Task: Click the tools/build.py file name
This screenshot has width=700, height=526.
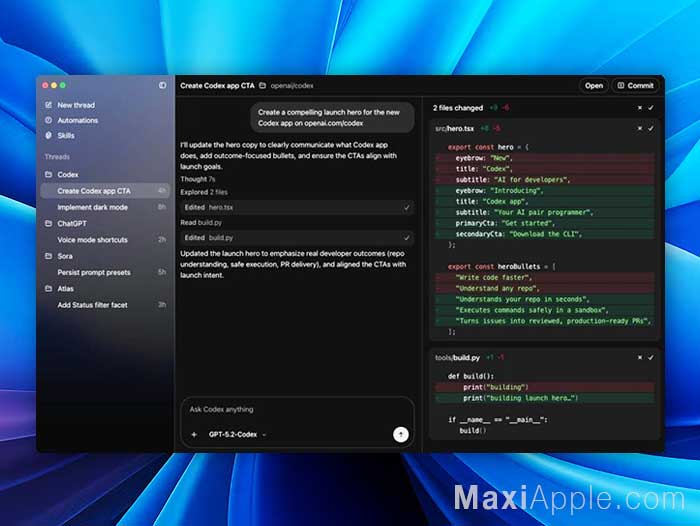Action: tap(457, 358)
